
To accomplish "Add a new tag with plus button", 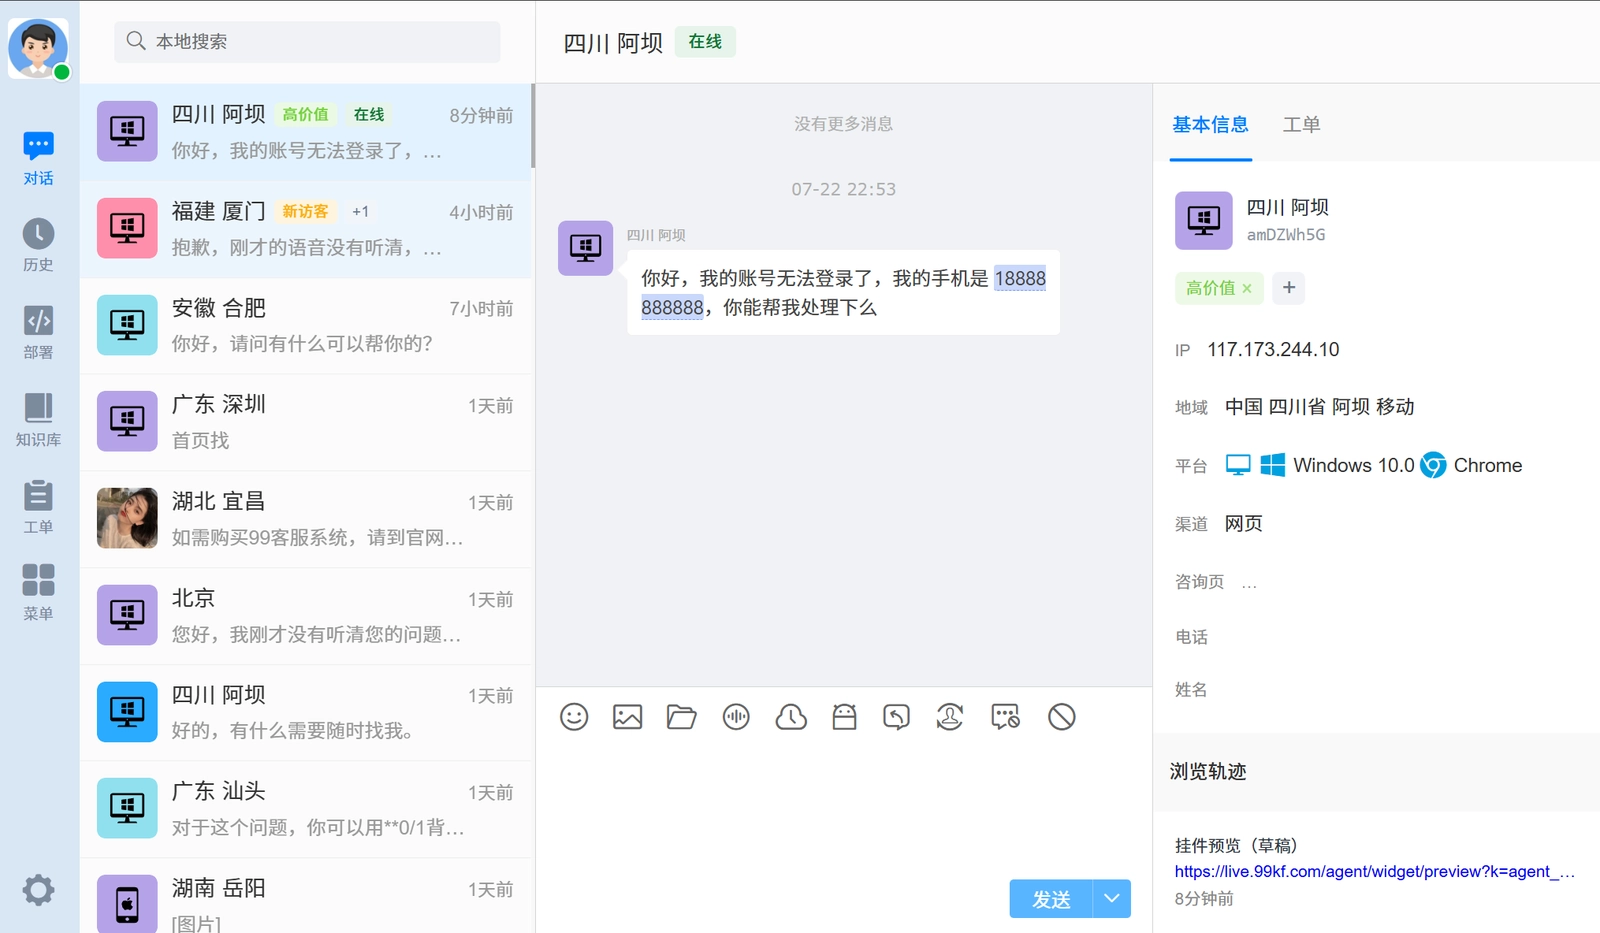I will tap(1289, 288).
